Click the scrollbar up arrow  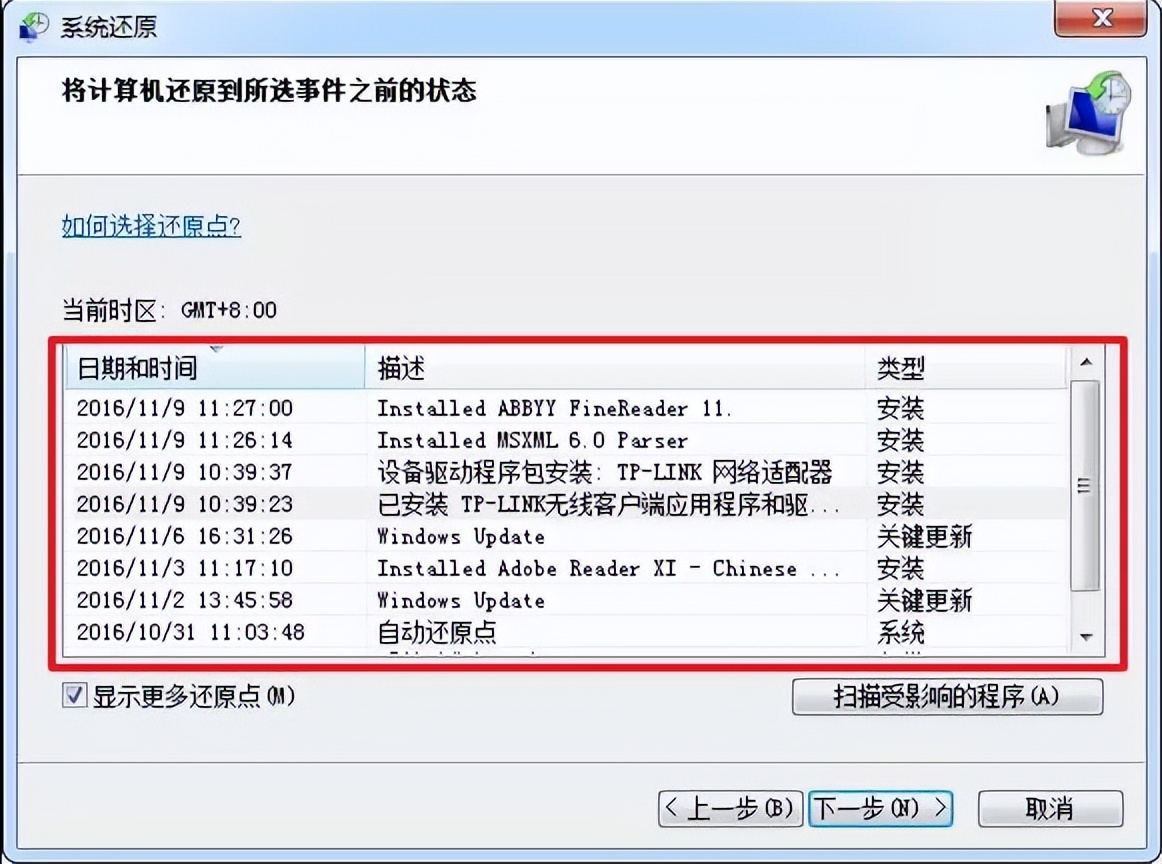coord(1085,362)
